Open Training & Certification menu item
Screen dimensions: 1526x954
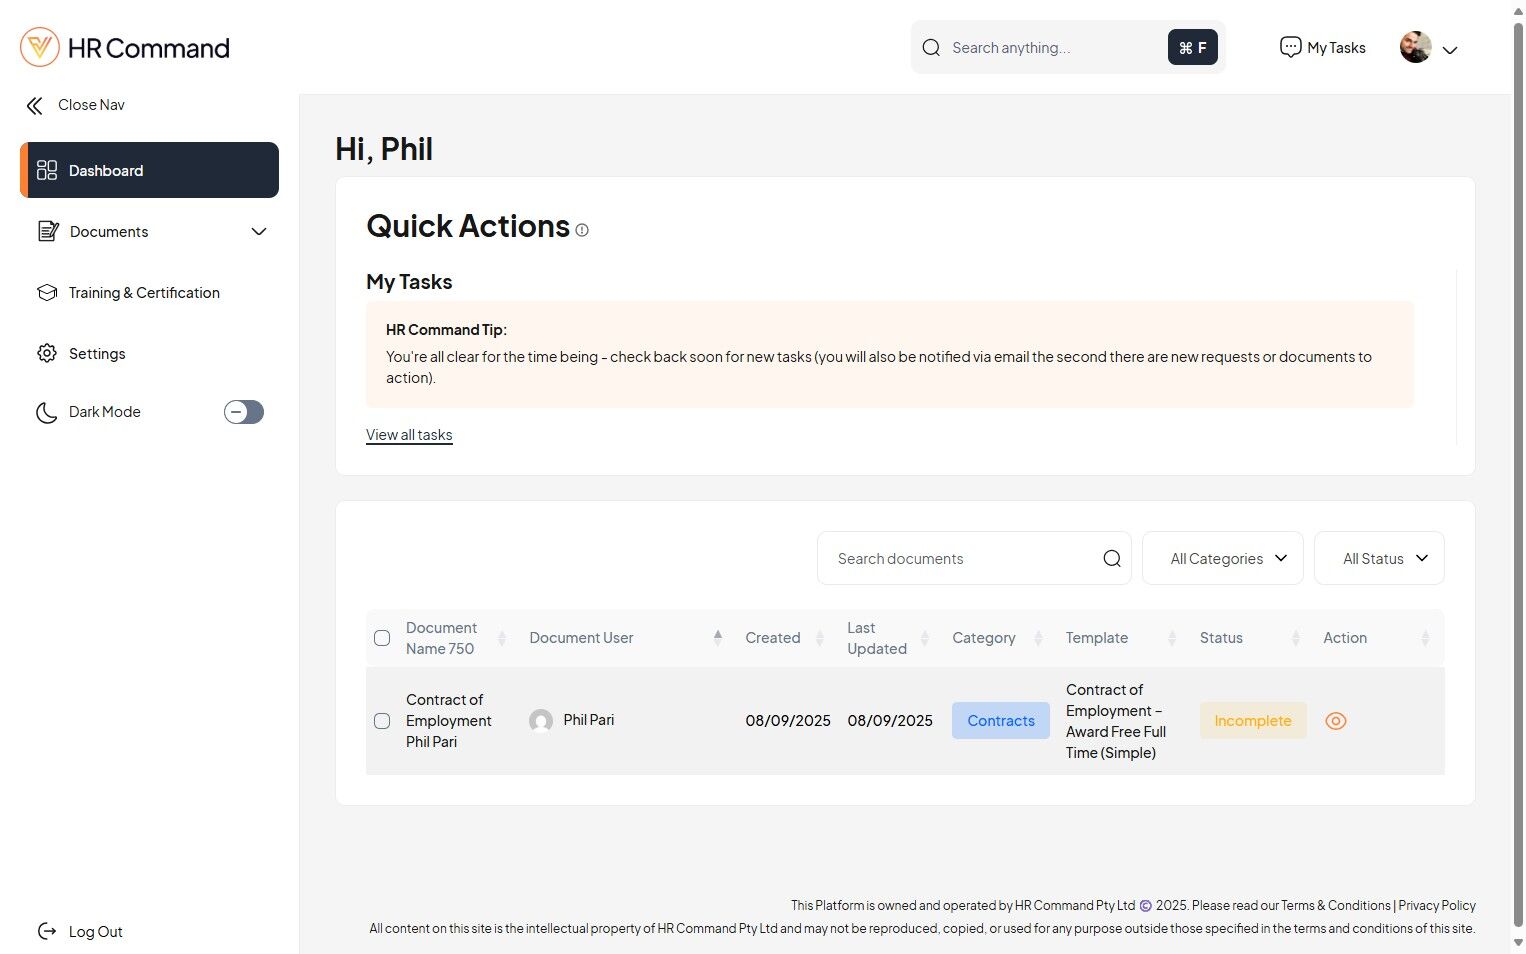[144, 293]
